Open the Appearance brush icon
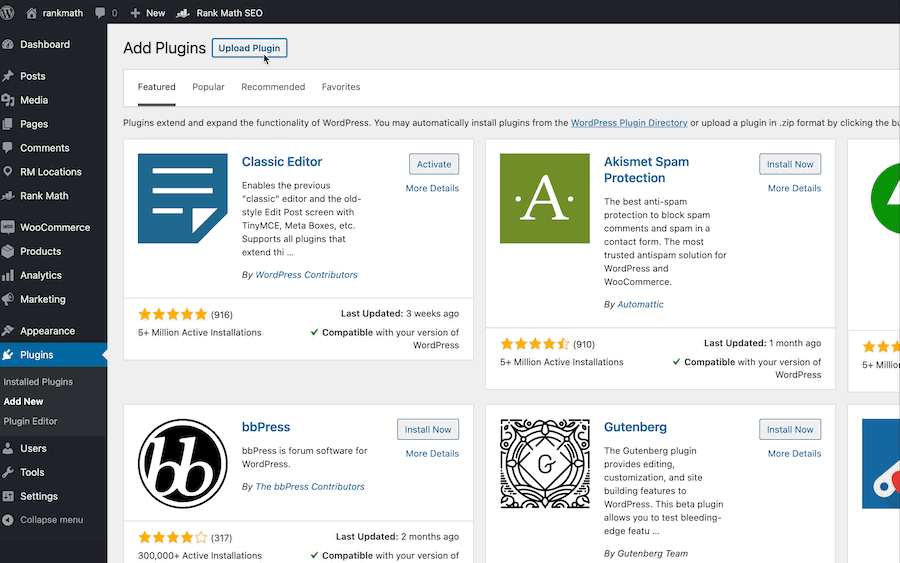900x563 pixels. point(7,331)
